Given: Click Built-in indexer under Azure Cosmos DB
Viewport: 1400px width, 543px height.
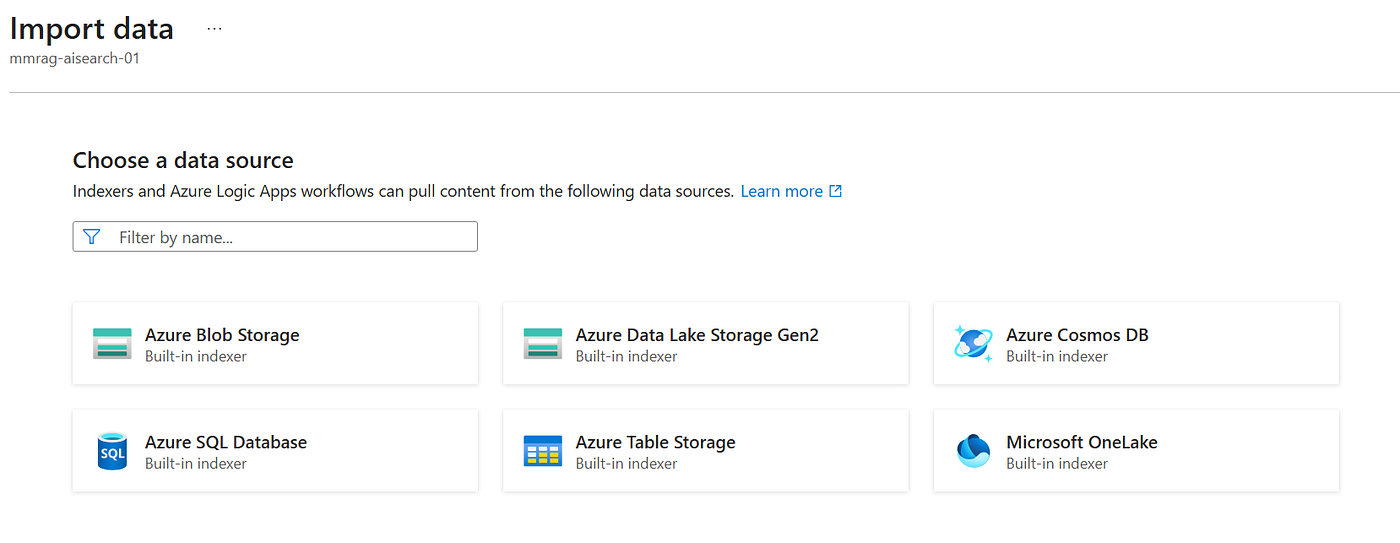Looking at the screenshot, I should tap(1057, 357).
